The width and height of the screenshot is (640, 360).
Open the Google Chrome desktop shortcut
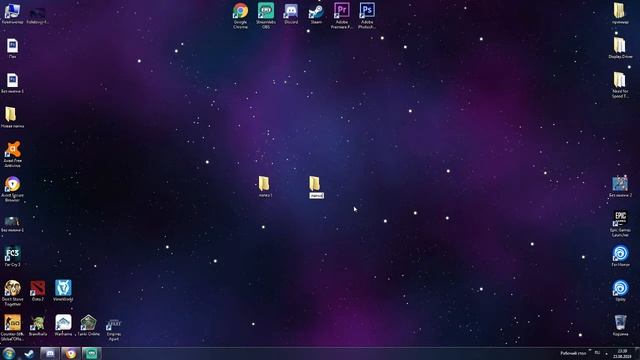[x=240, y=16]
